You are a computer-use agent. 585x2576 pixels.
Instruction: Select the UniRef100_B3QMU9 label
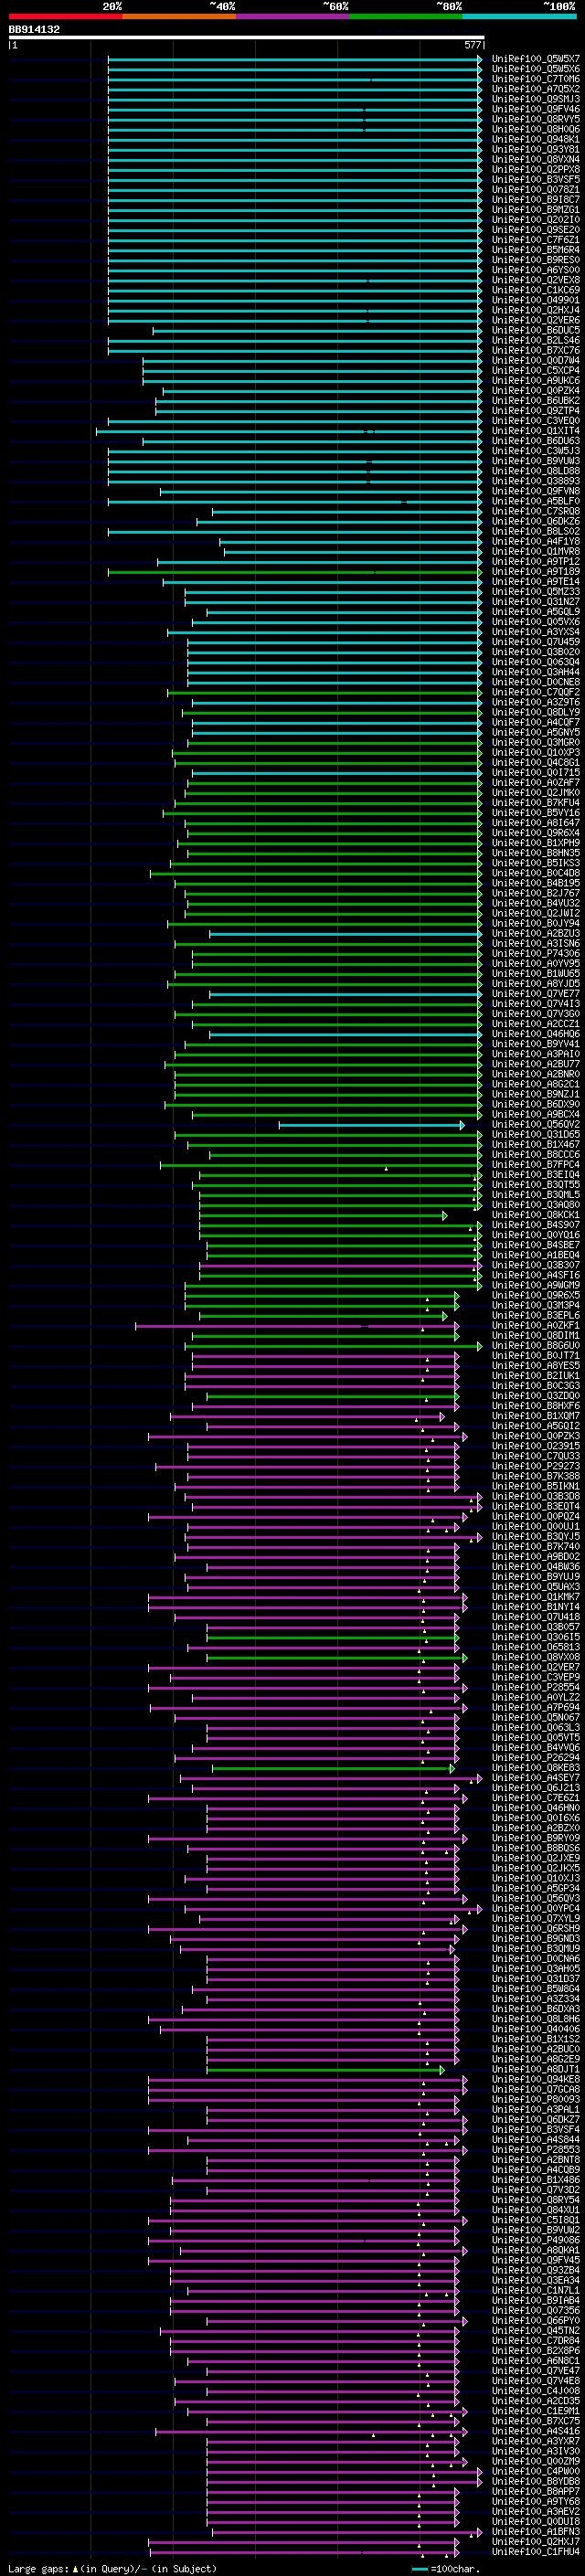click(x=535, y=1950)
